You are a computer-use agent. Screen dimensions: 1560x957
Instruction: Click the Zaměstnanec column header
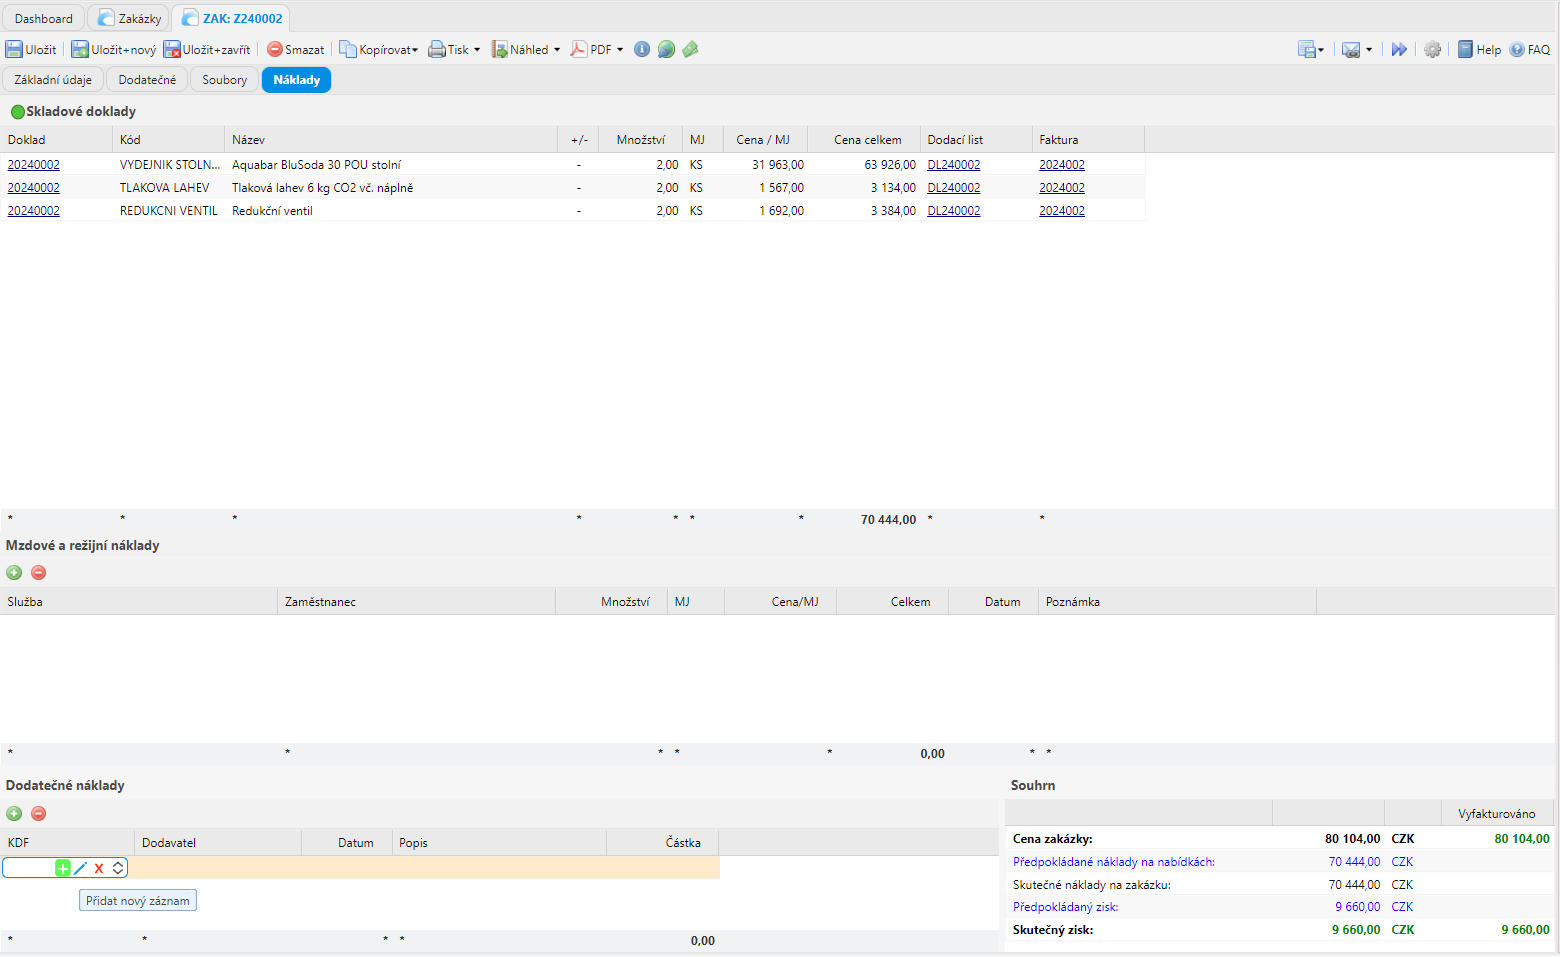coord(416,602)
